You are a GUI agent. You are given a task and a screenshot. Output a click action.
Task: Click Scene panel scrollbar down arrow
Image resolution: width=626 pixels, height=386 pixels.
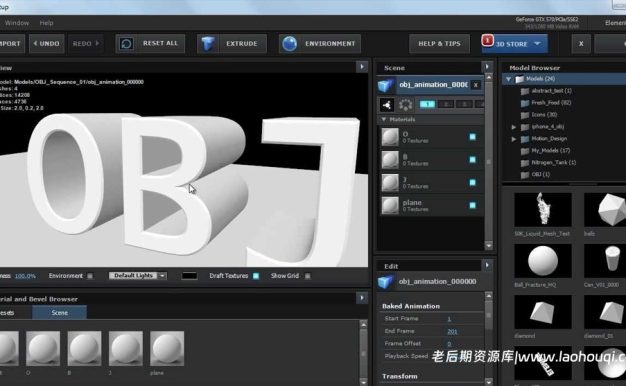click(x=489, y=245)
